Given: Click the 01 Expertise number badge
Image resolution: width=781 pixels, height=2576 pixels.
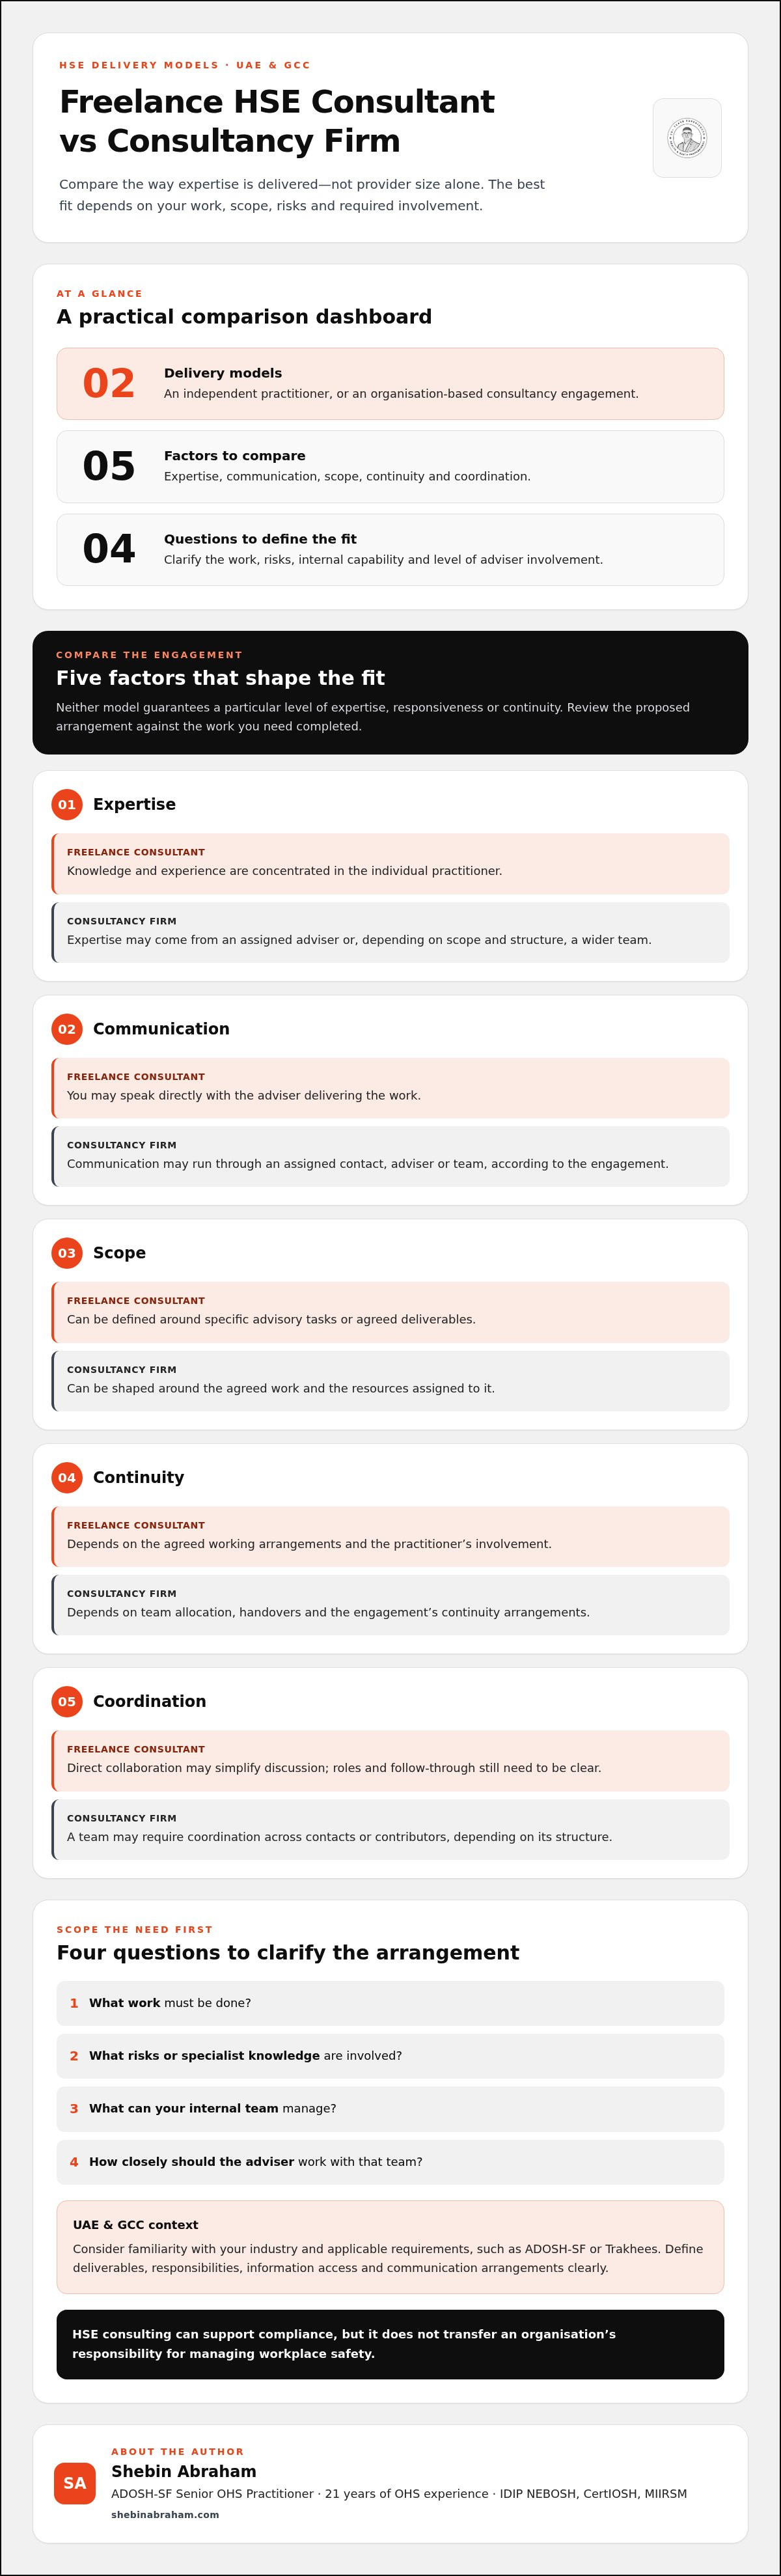Looking at the screenshot, I should click(x=67, y=804).
